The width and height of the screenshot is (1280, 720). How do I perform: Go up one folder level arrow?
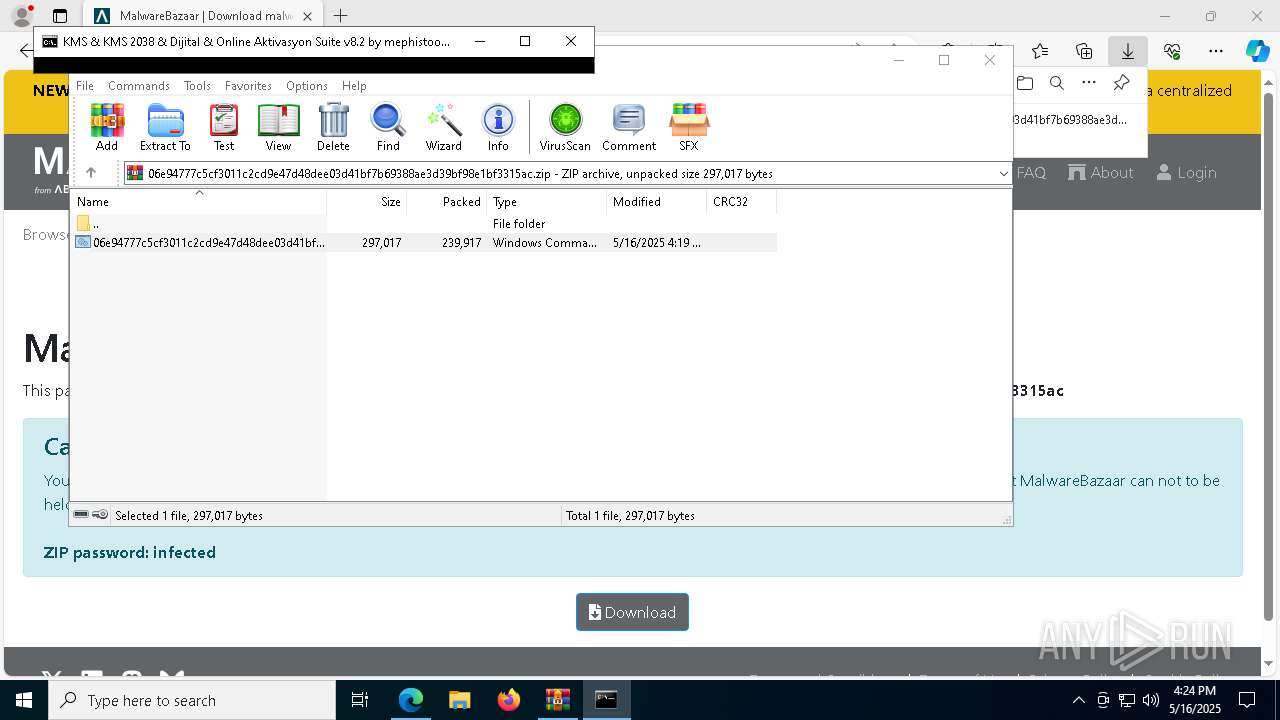(91, 173)
